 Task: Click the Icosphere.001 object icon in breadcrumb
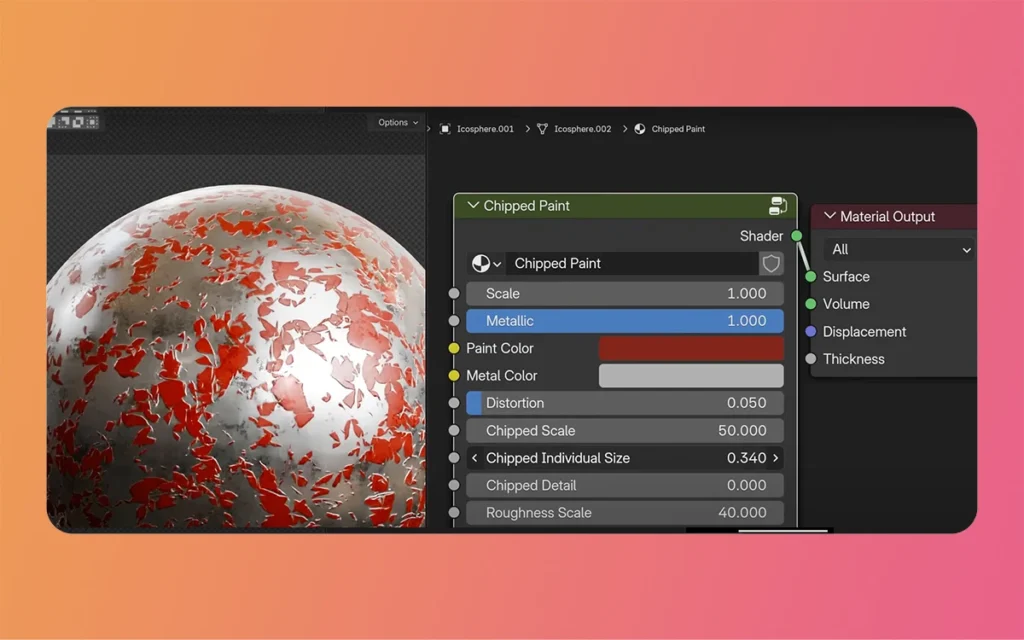[445, 129]
